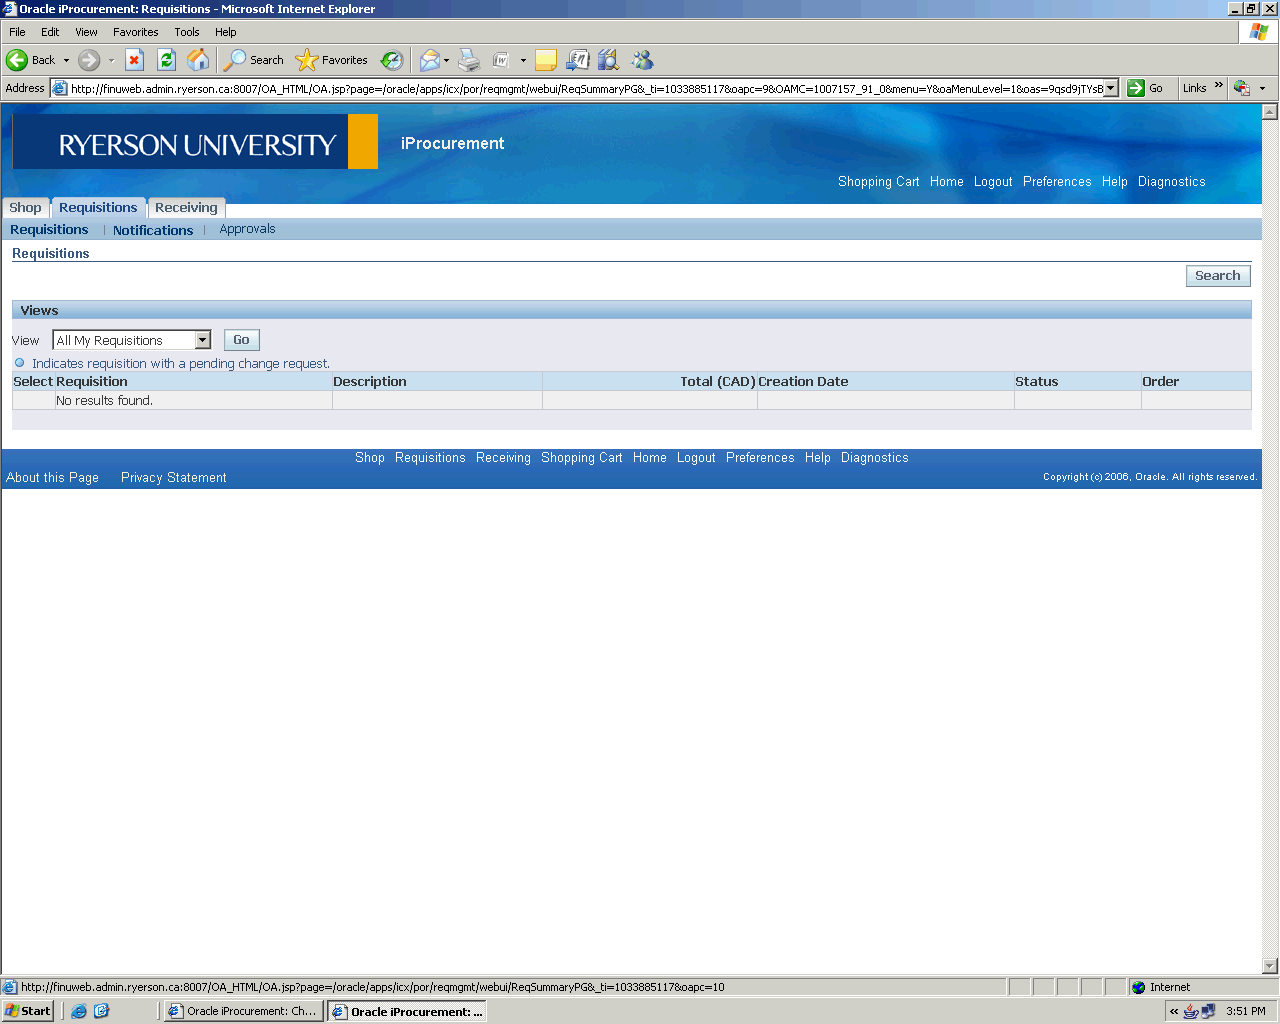Switch to the Receiving tab
Viewport: 1280px width, 1024px height.
[x=186, y=208]
